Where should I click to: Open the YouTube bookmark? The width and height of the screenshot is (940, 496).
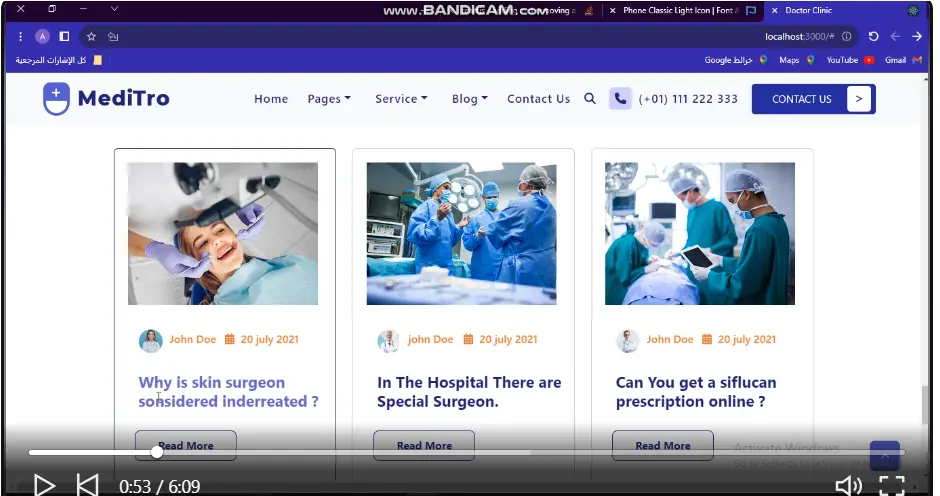tap(850, 60)
